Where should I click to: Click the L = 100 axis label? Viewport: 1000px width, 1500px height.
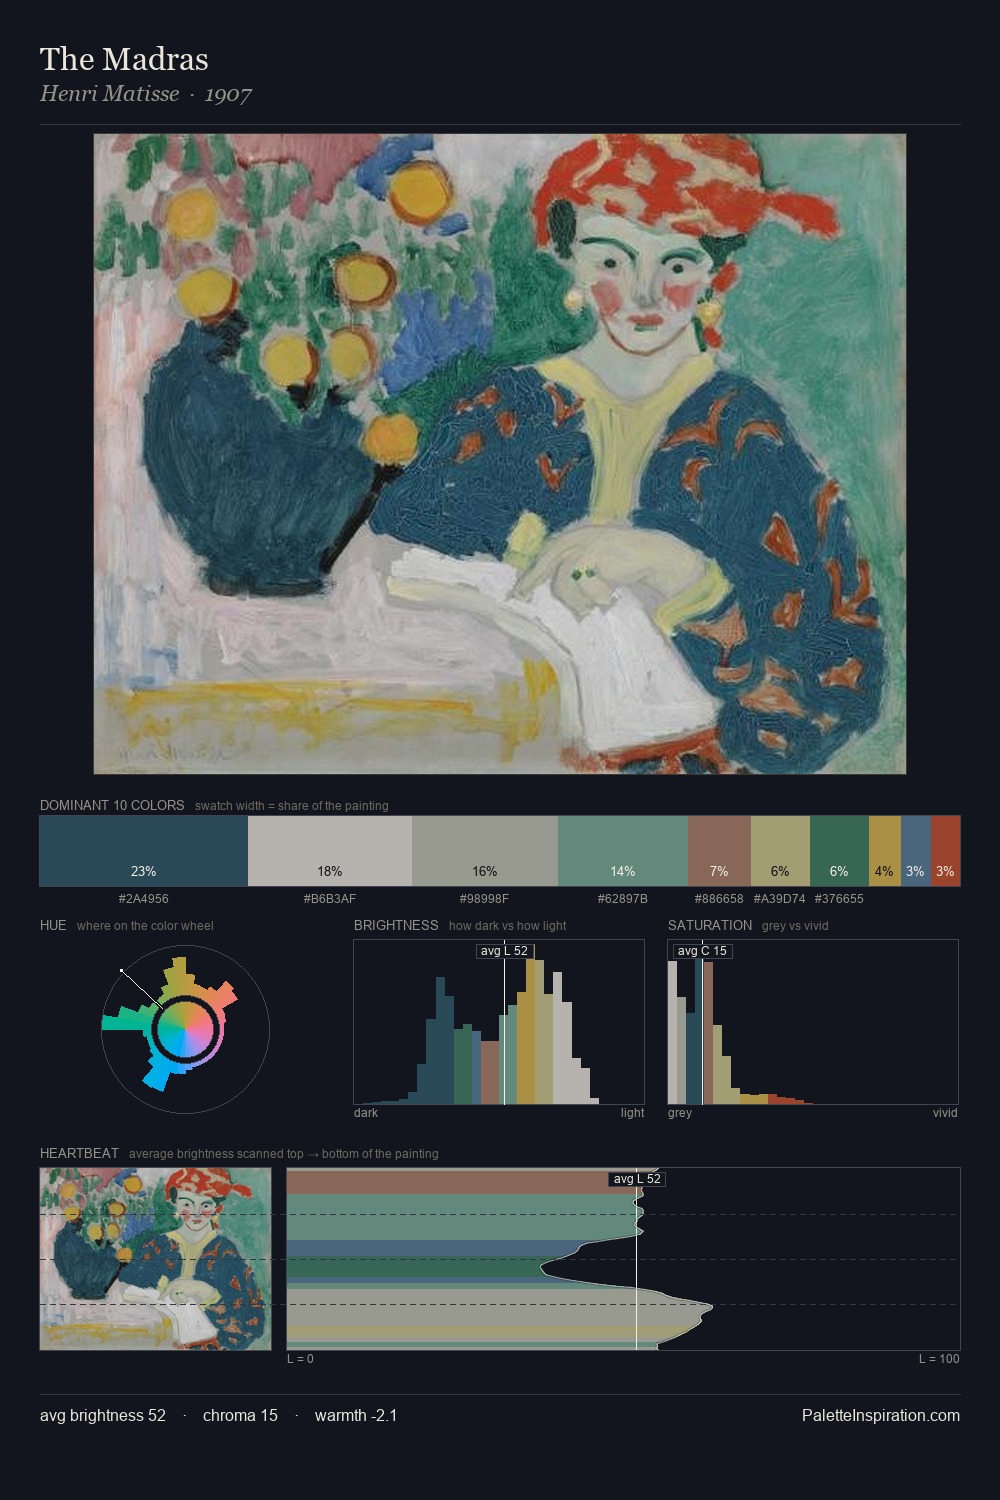tap(939, 1359)
